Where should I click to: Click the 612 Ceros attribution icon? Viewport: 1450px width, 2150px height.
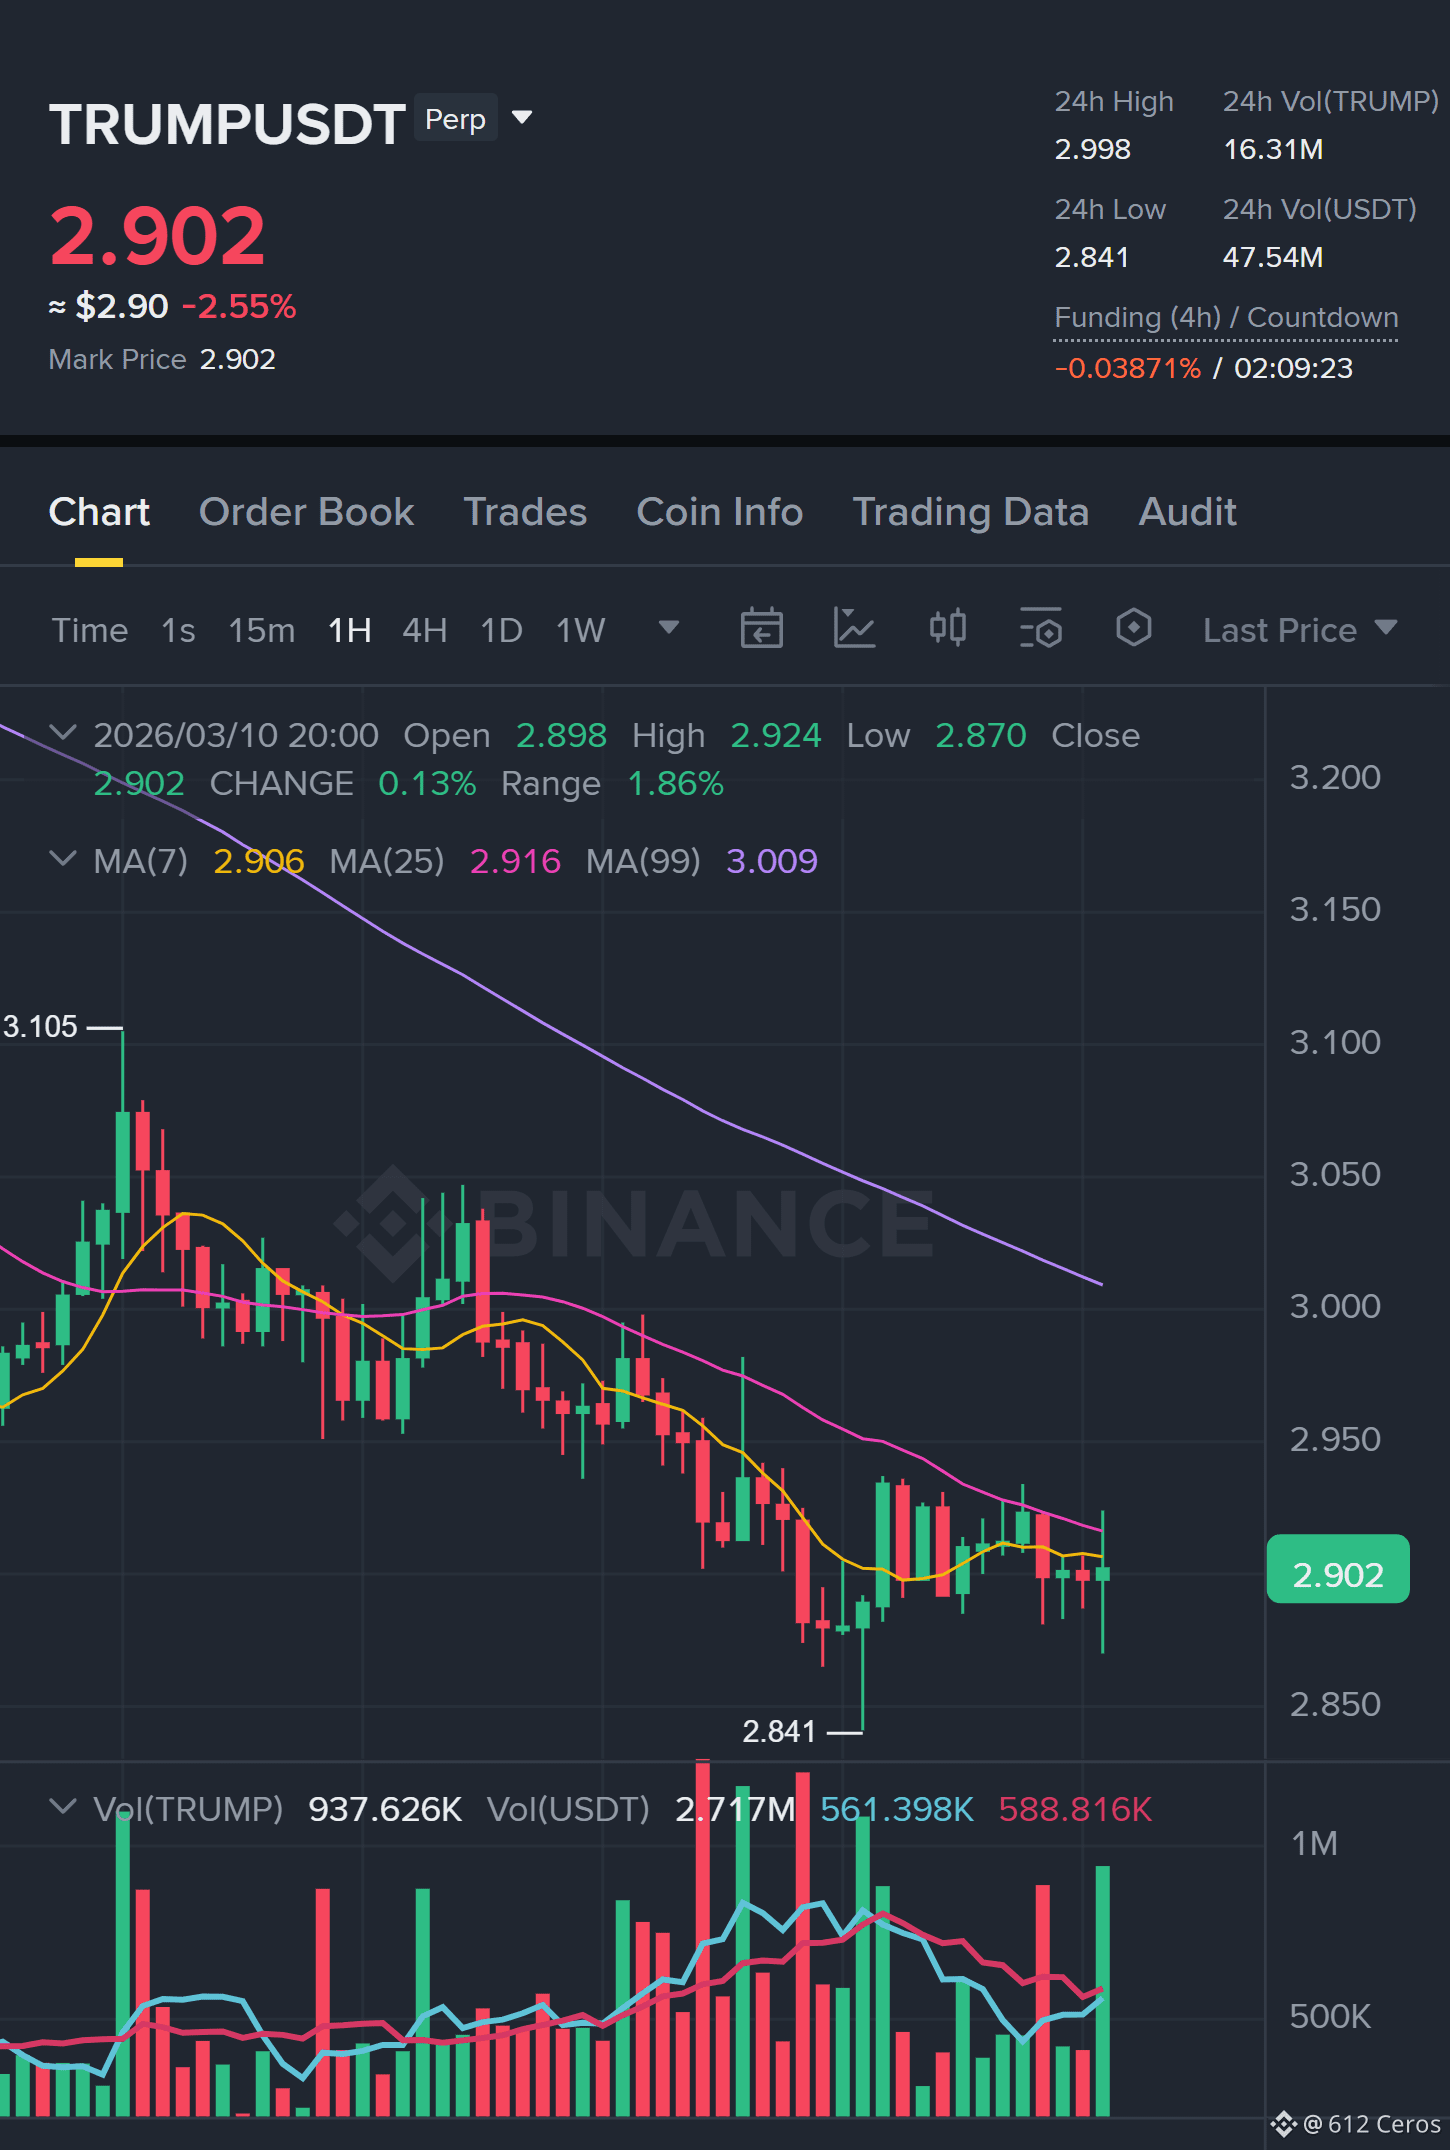pyautogui.click(x=1283, y=2123)
